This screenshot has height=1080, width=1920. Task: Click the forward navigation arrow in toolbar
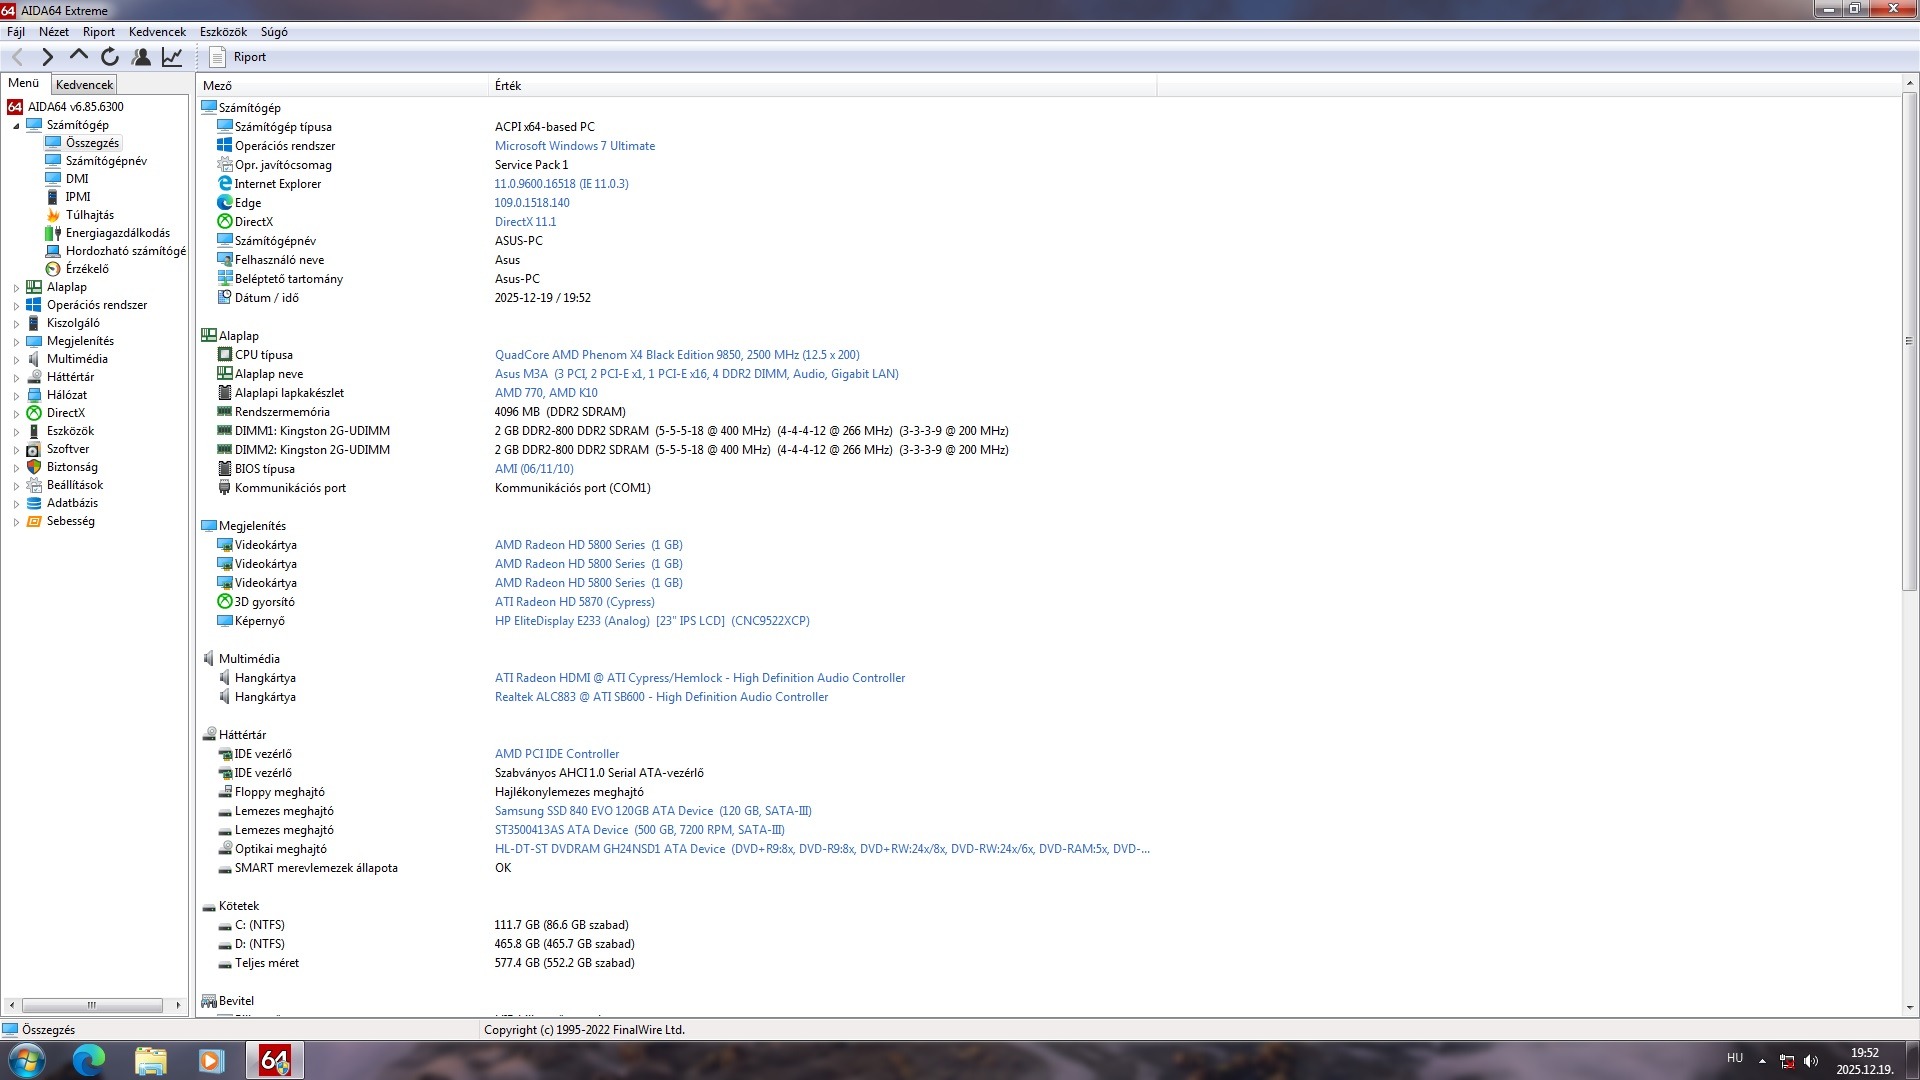click(x=47, y=57)
